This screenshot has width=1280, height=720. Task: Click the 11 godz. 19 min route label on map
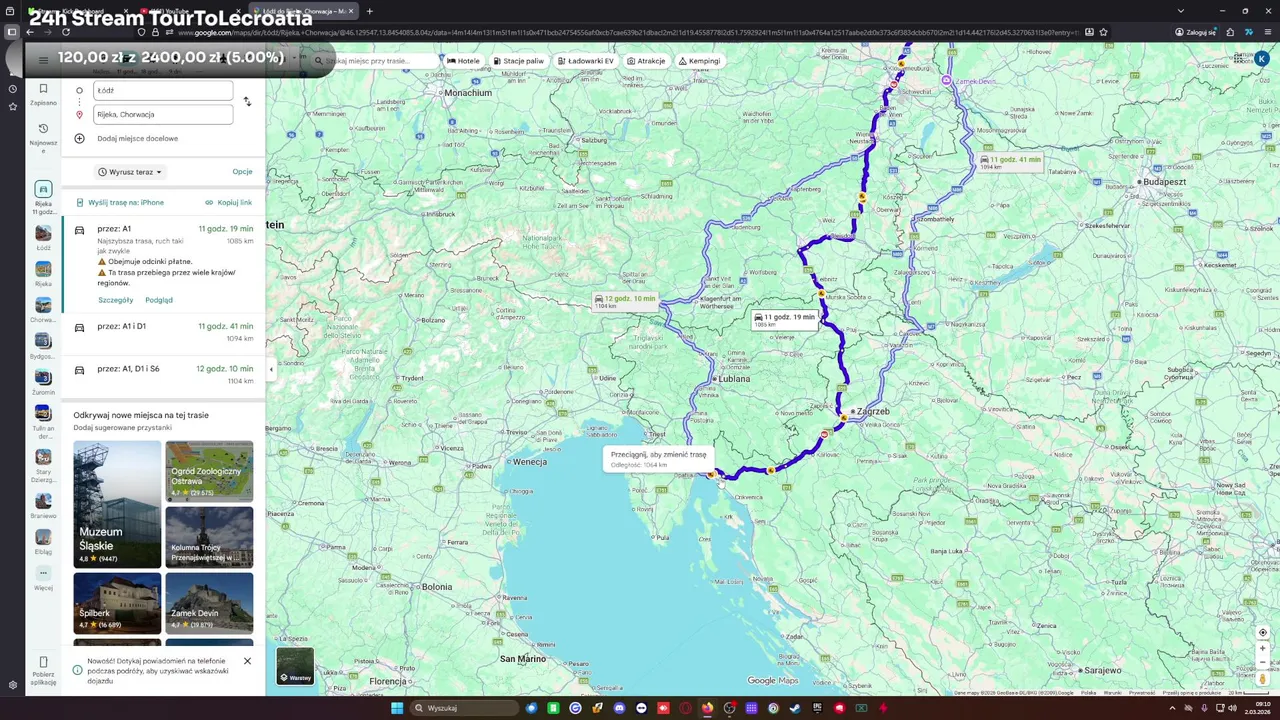[785, 320]
